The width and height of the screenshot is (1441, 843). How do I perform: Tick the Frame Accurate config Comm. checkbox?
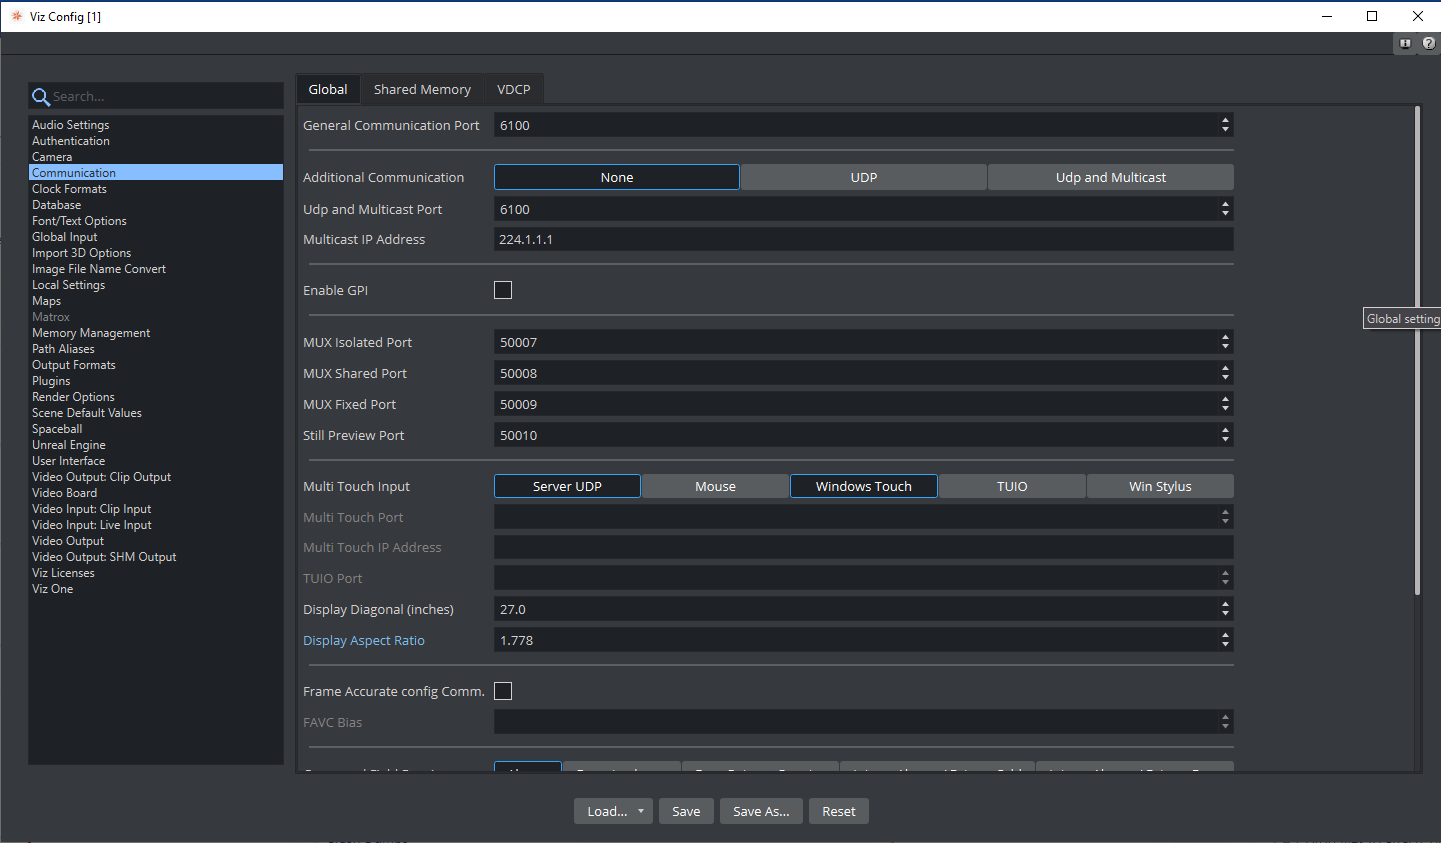coord(503,691)
